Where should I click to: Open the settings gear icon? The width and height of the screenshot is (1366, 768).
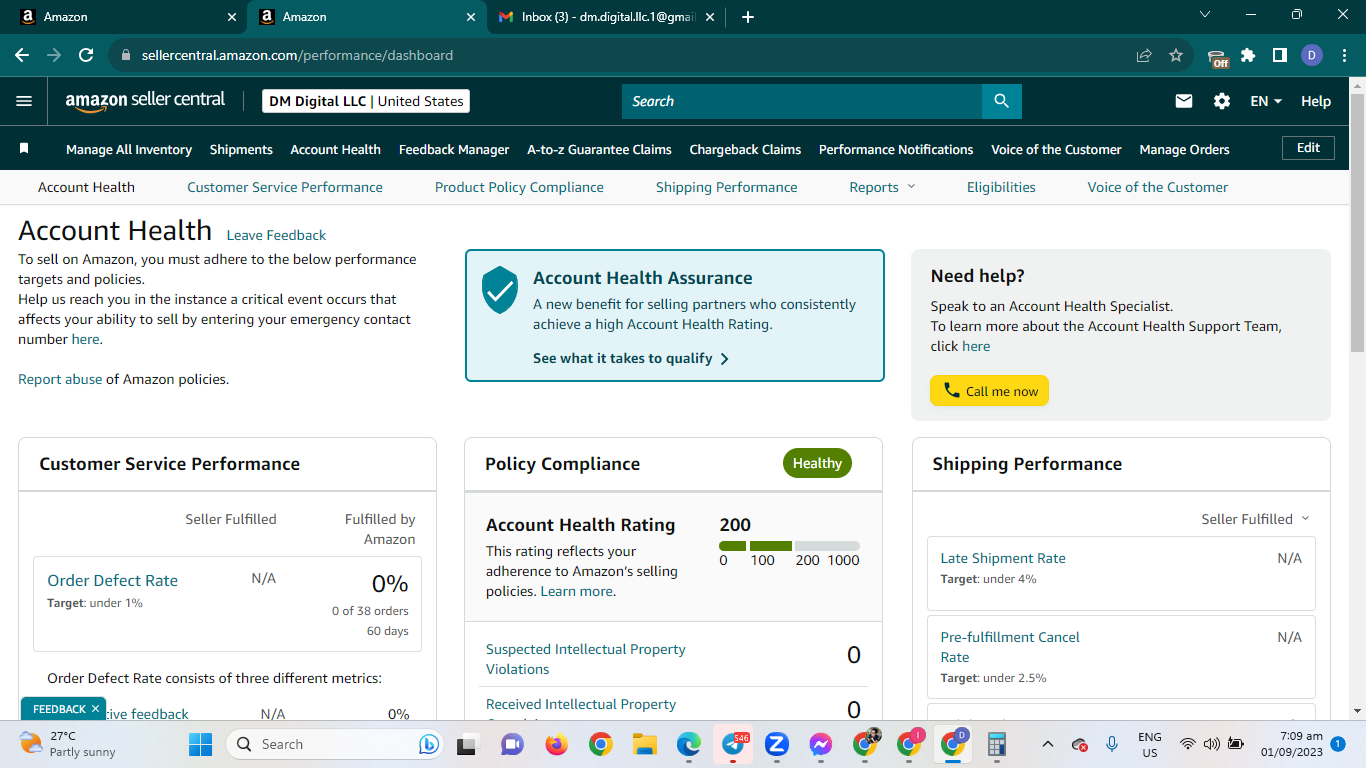pyautogui.click(x=1222, y=101)
